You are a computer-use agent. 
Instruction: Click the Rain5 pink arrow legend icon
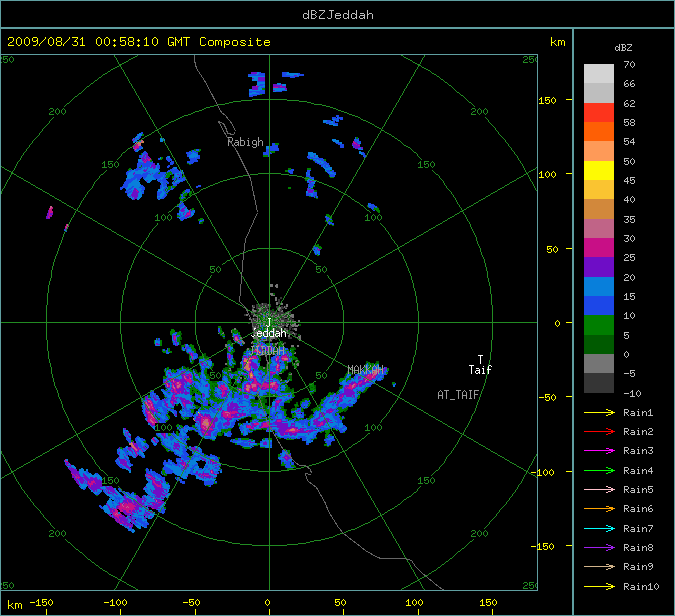tap(599, 489)
